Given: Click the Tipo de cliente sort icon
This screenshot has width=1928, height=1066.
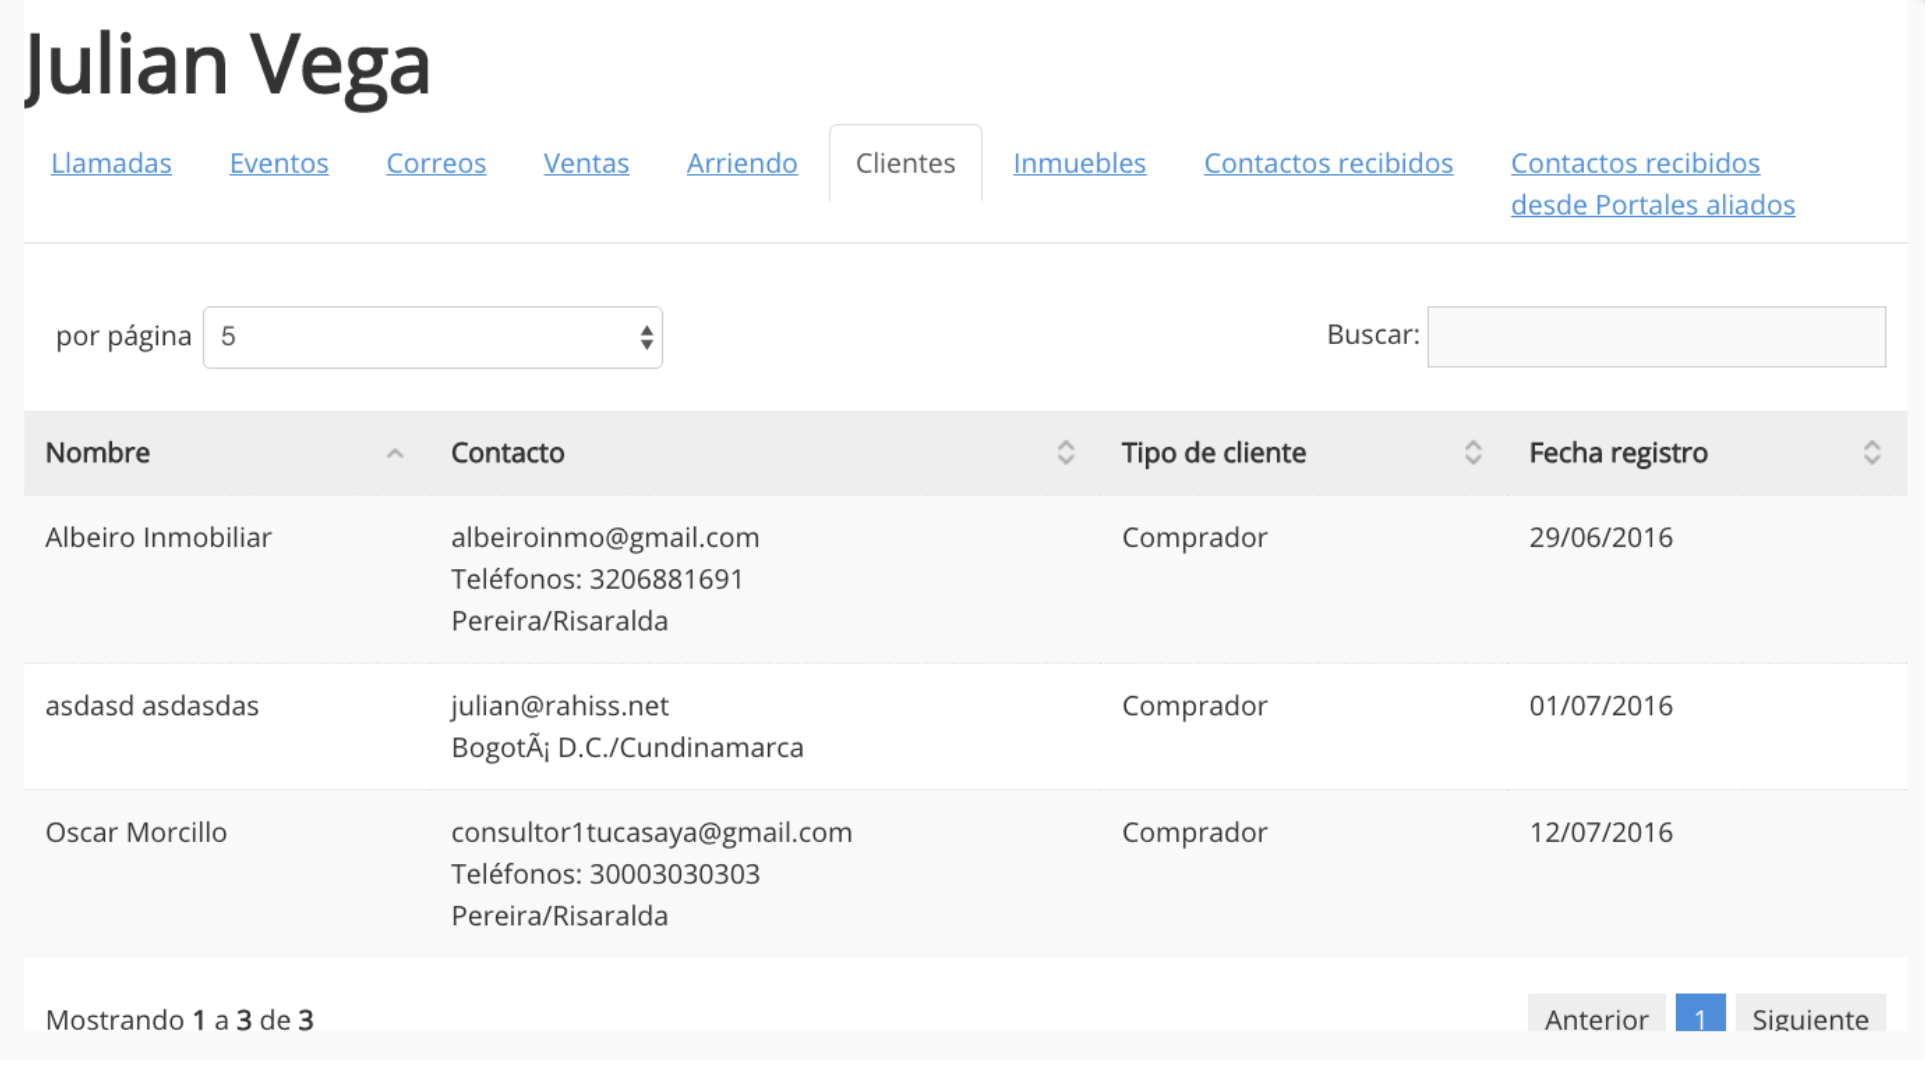Looking at the screenshot, I should (1472, 453).
